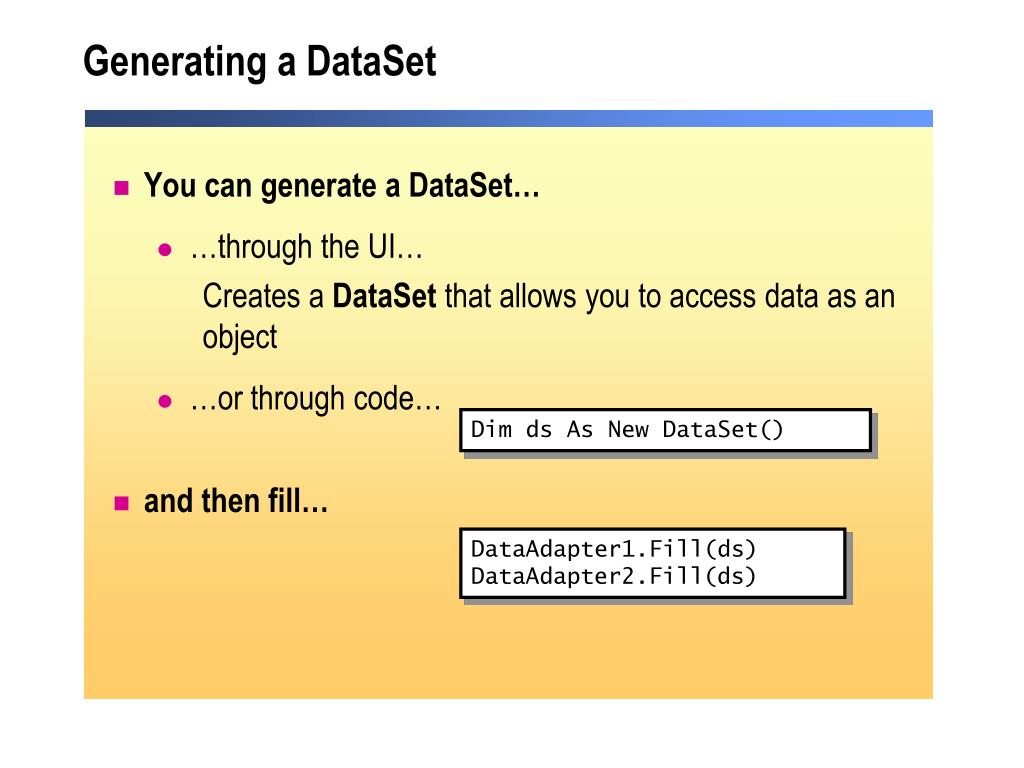Select the '…through the UI…' text
The image size is (1024, 768).
pos(307,248)
